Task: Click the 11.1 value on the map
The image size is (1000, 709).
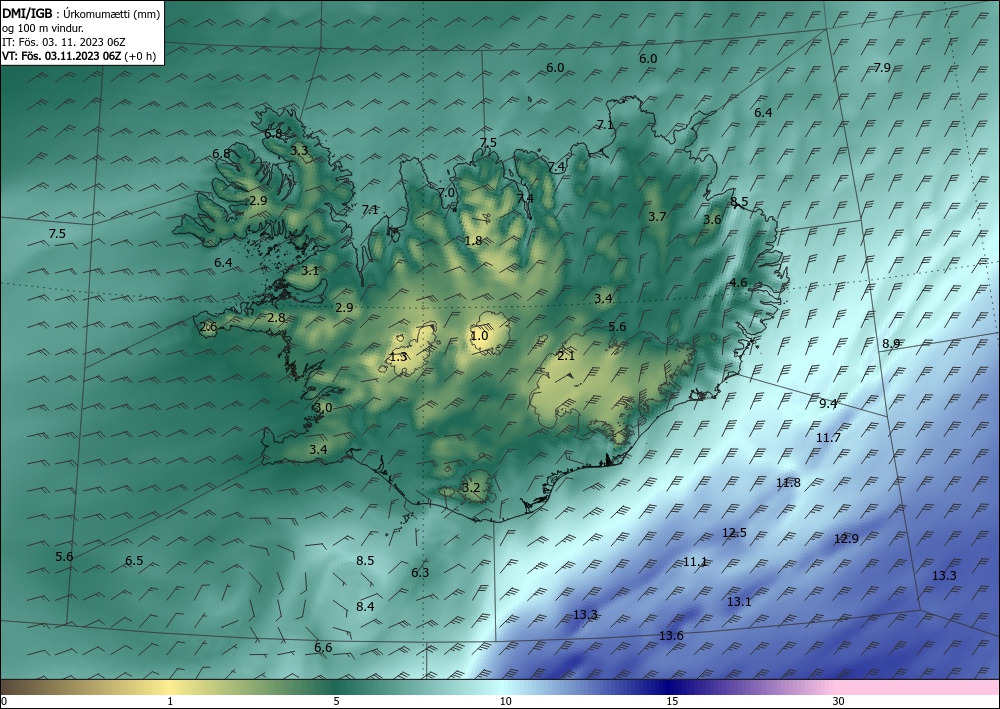Action: (695, 562)
